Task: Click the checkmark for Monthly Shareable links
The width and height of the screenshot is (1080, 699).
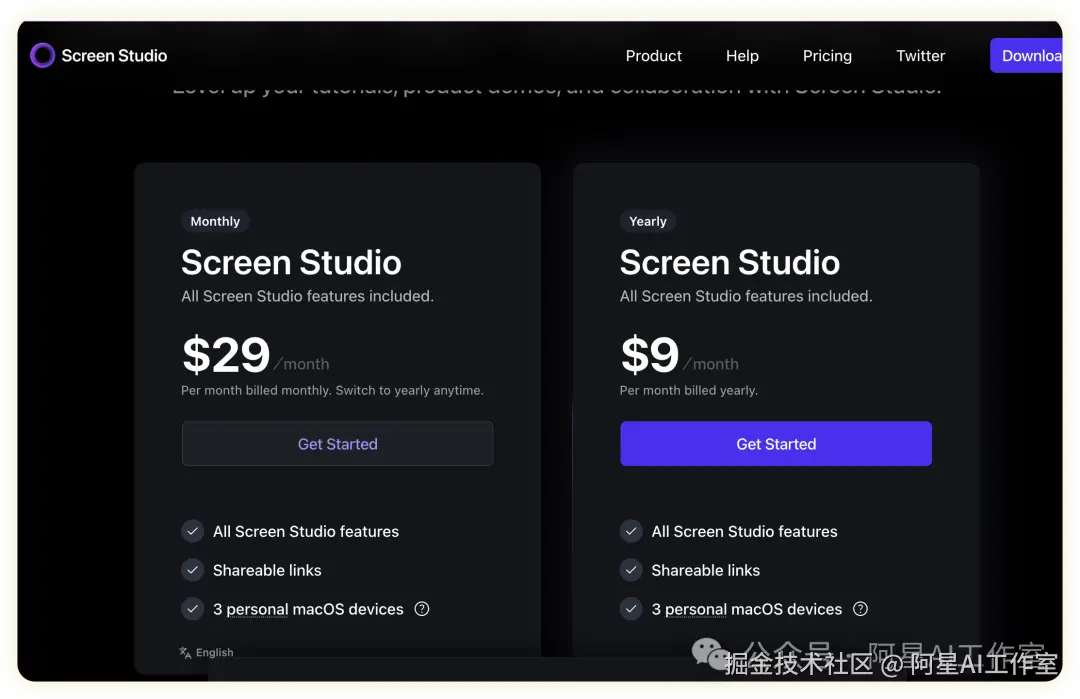Action: click(192, 570)
